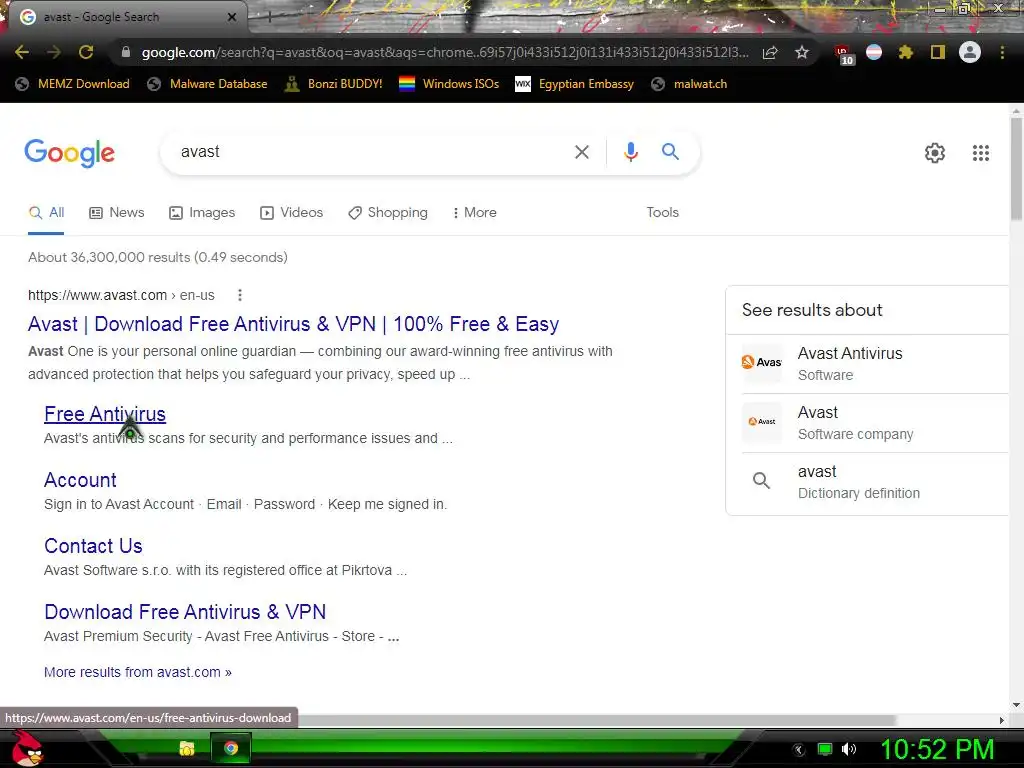
Task: Click the Google logo
Action: coord(69,153)
